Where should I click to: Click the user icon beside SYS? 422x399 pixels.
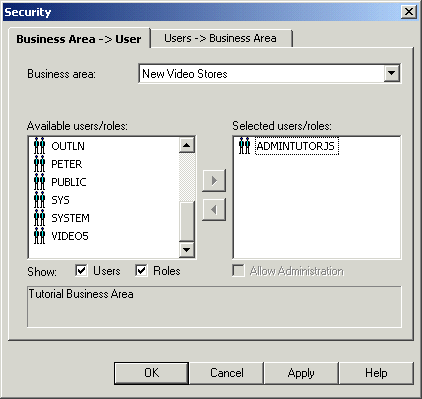pyautogui.click(x=39, y=200)
